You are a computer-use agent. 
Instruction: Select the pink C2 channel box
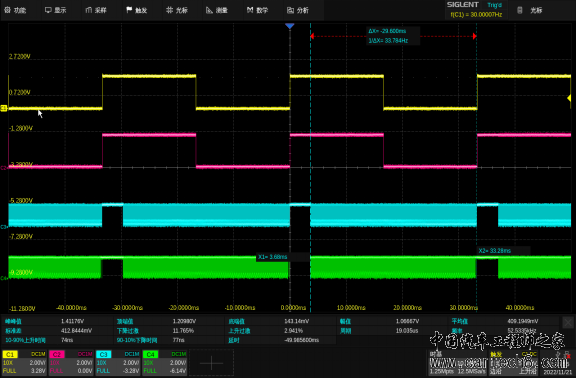(x=71, y=363)
